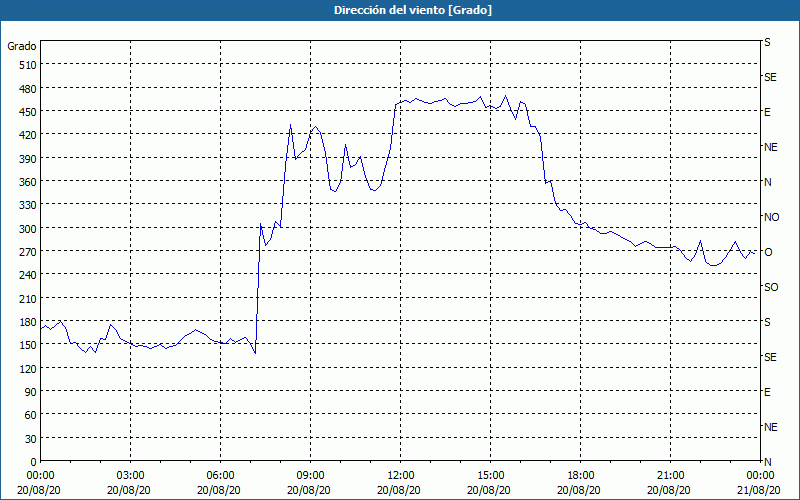Click the 390 degree axis label
The height and width of the screenshot is (500, 800).
click(28, 159)
